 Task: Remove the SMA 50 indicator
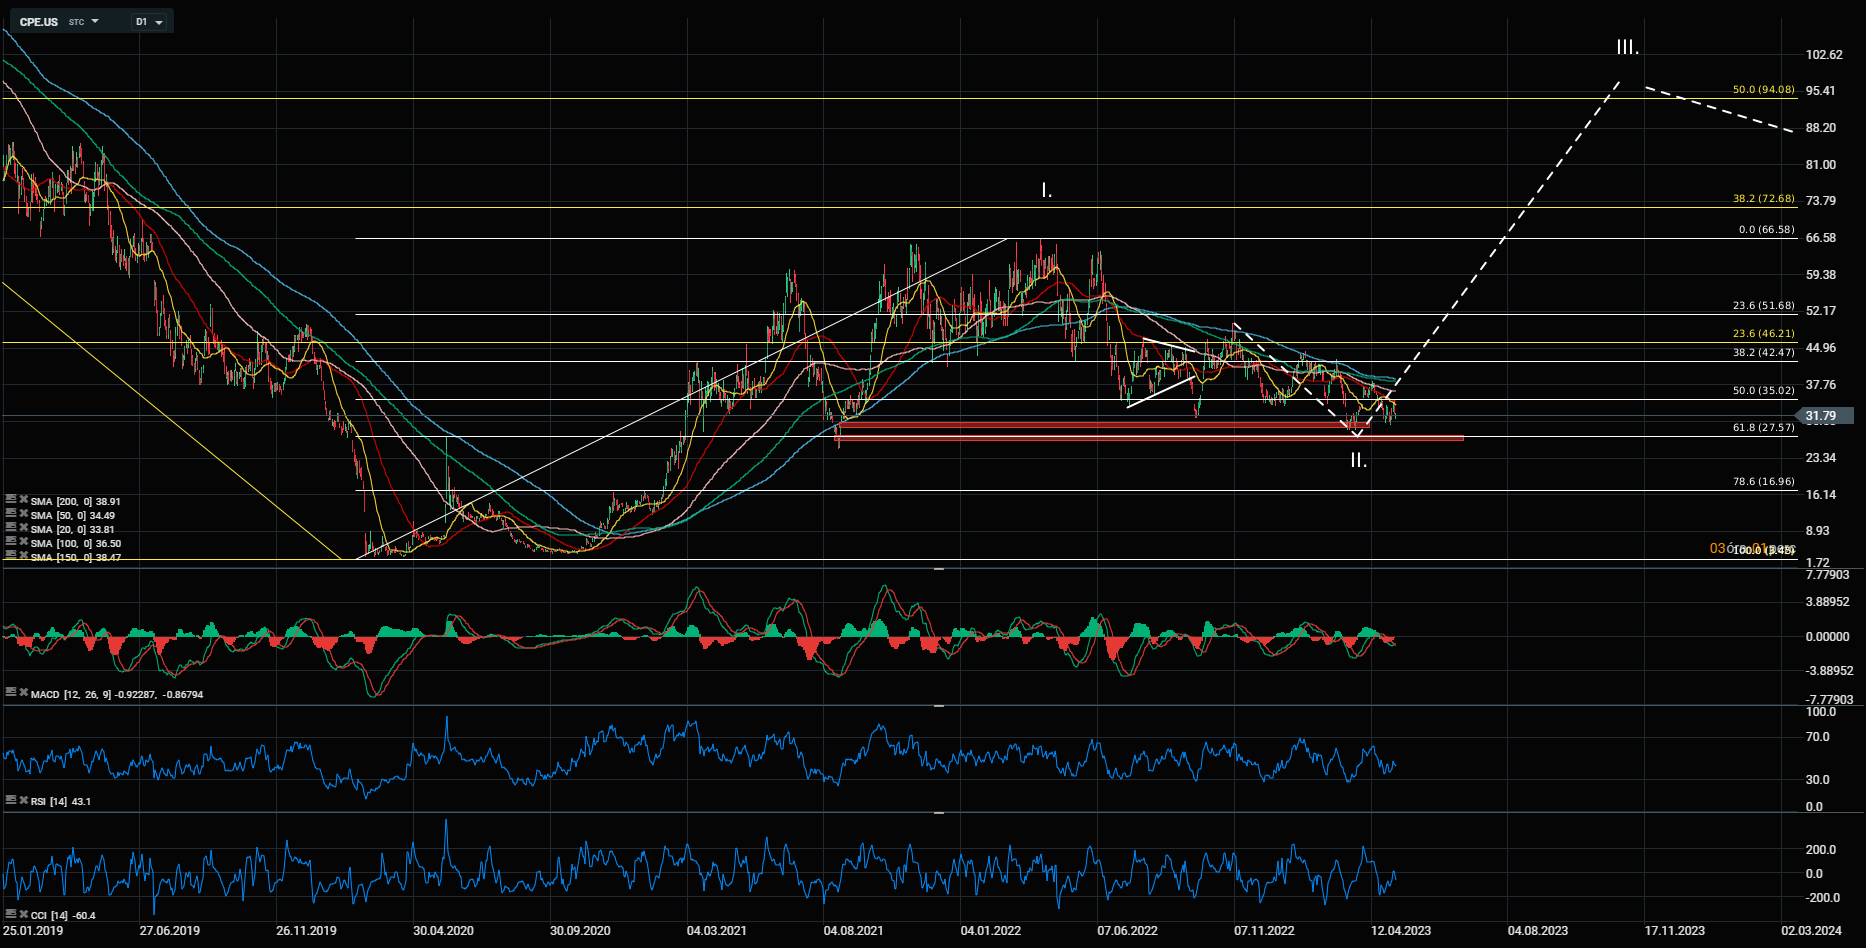click(23, 513)
